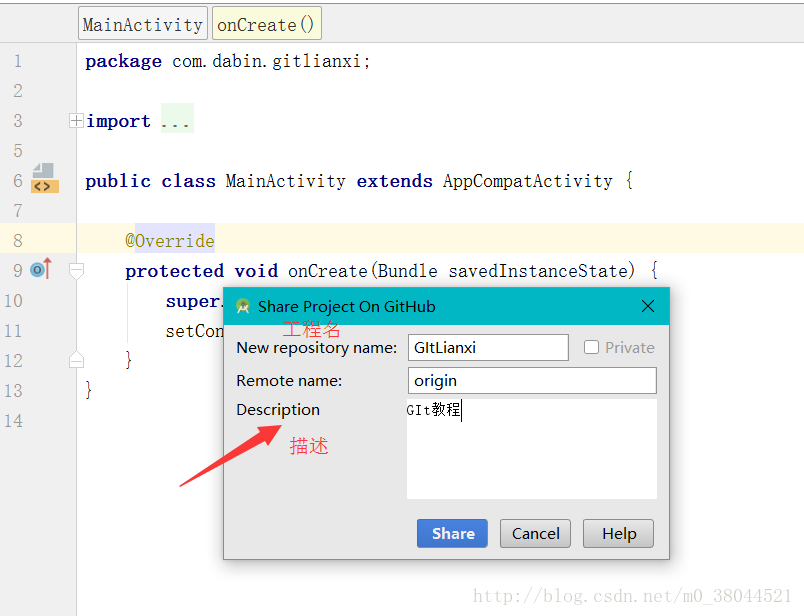Click AppCompatActivity in the class declaration
Screen dimensions: 804x616
click(x=528, y=181)
